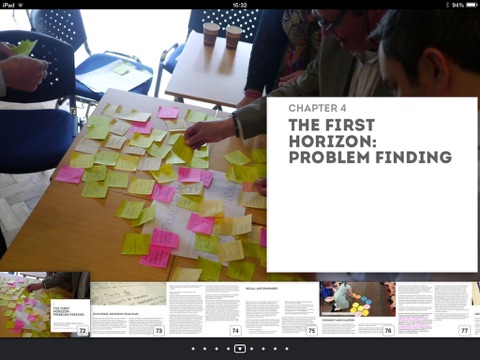Jump to page 74 thumbnail
This screenshot has width=480, height=360.
coord(205,309)
